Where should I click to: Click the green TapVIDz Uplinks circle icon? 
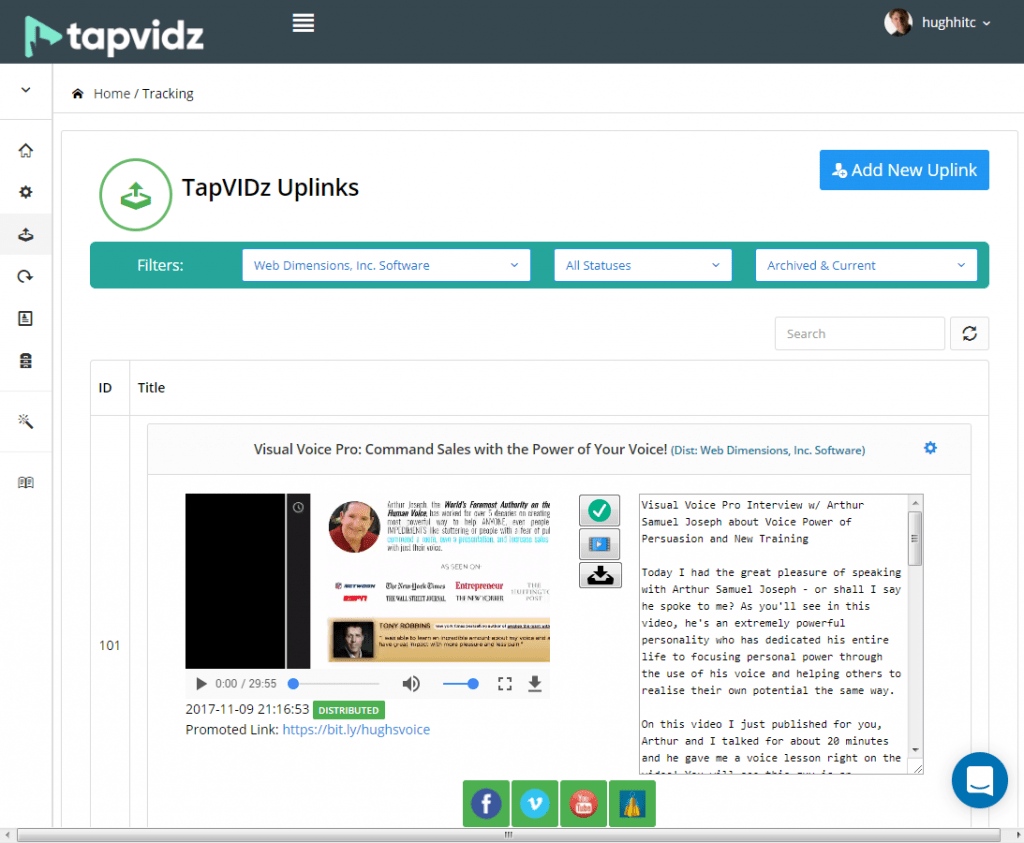[136, 195]
